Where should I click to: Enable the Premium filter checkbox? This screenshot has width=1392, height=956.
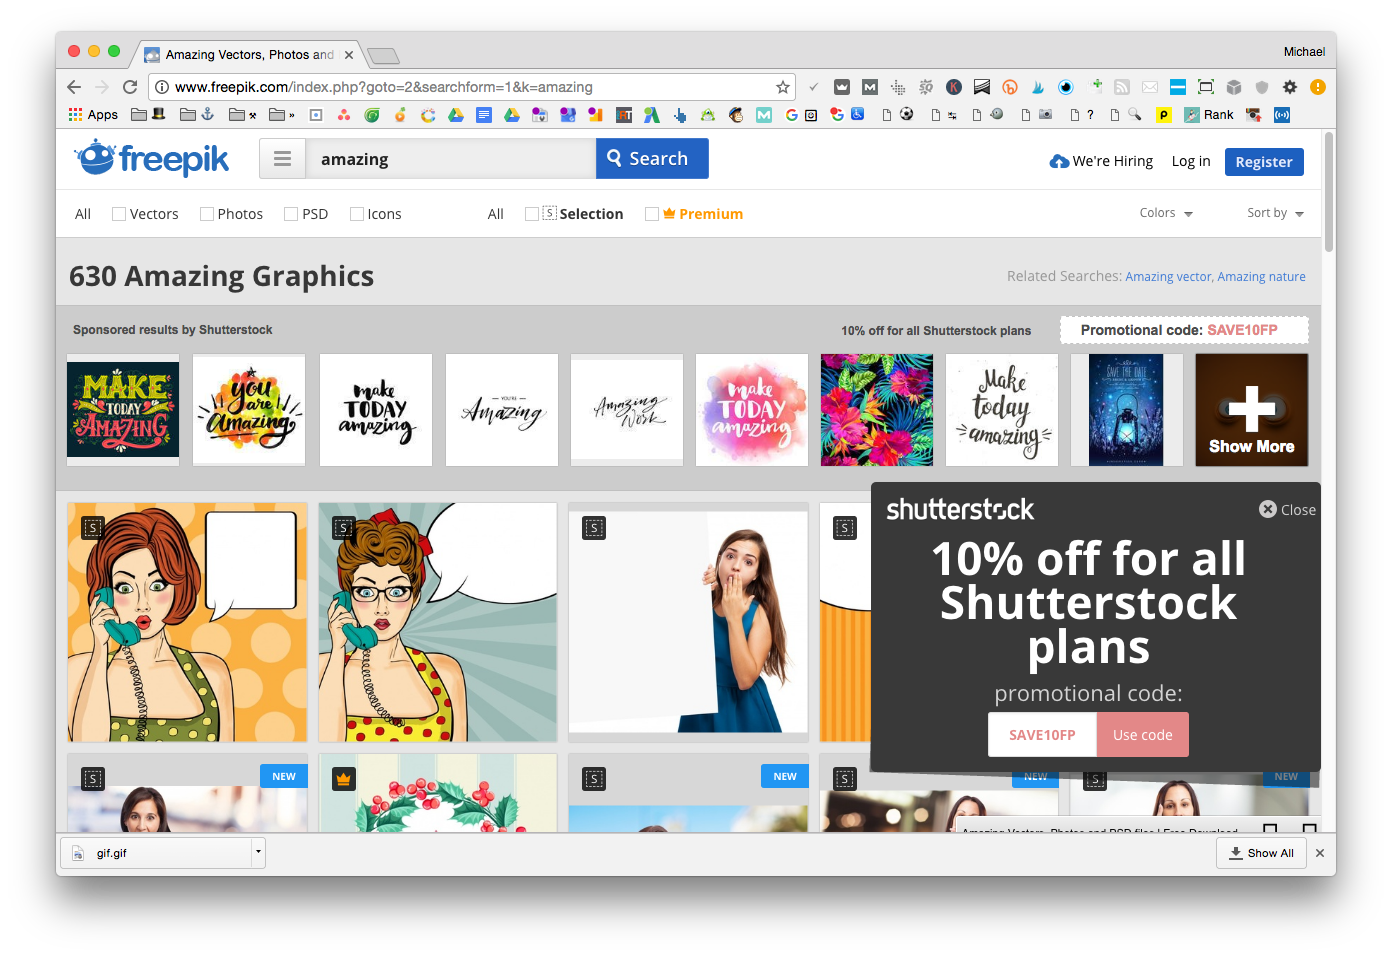point(652,214)
